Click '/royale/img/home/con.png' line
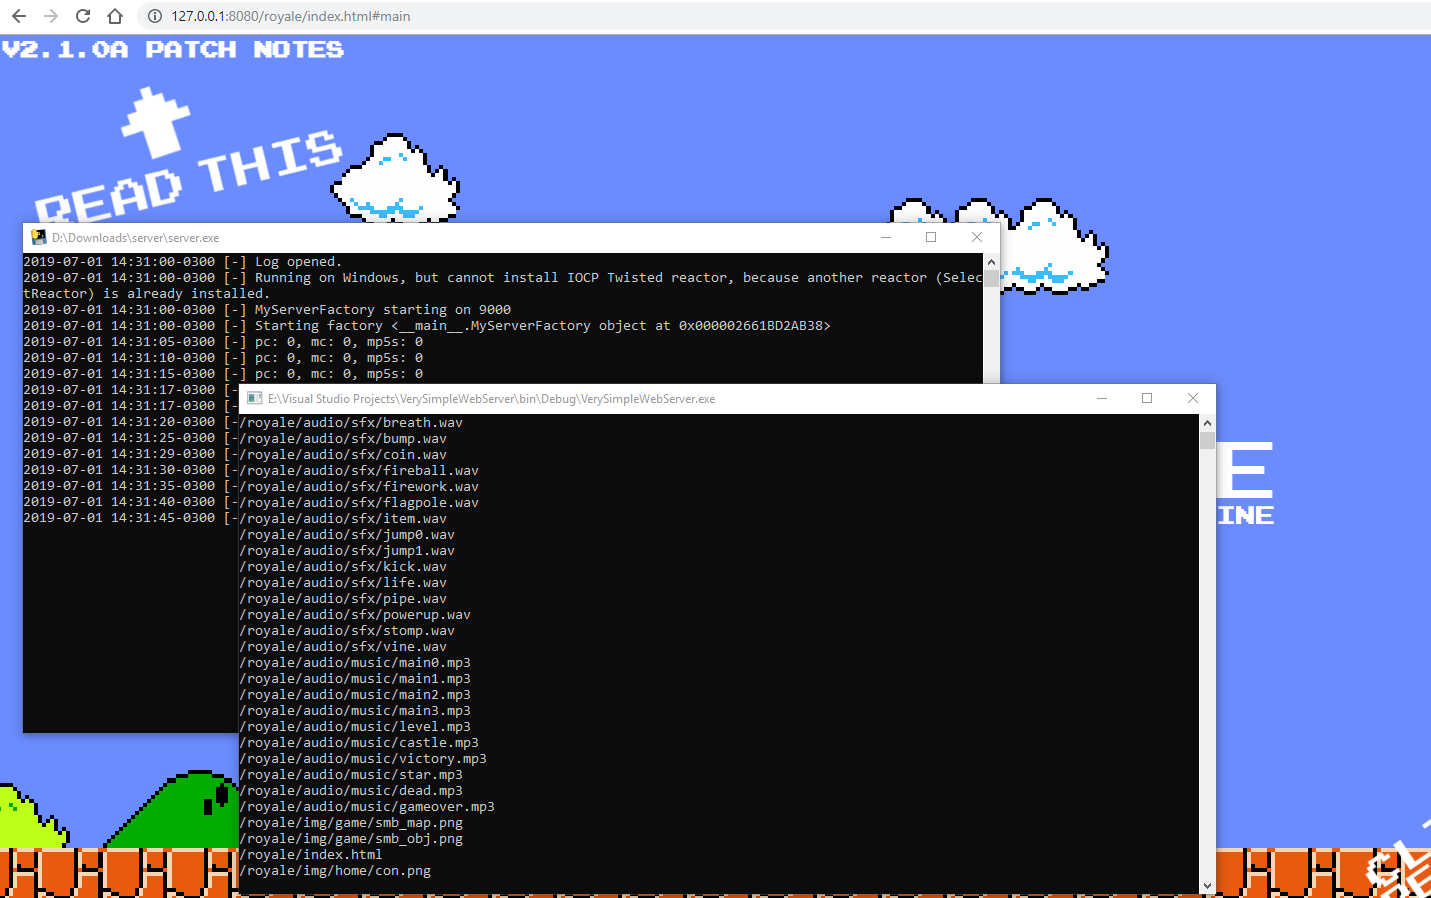The image size is (1431, 898). tap(335, 871)
